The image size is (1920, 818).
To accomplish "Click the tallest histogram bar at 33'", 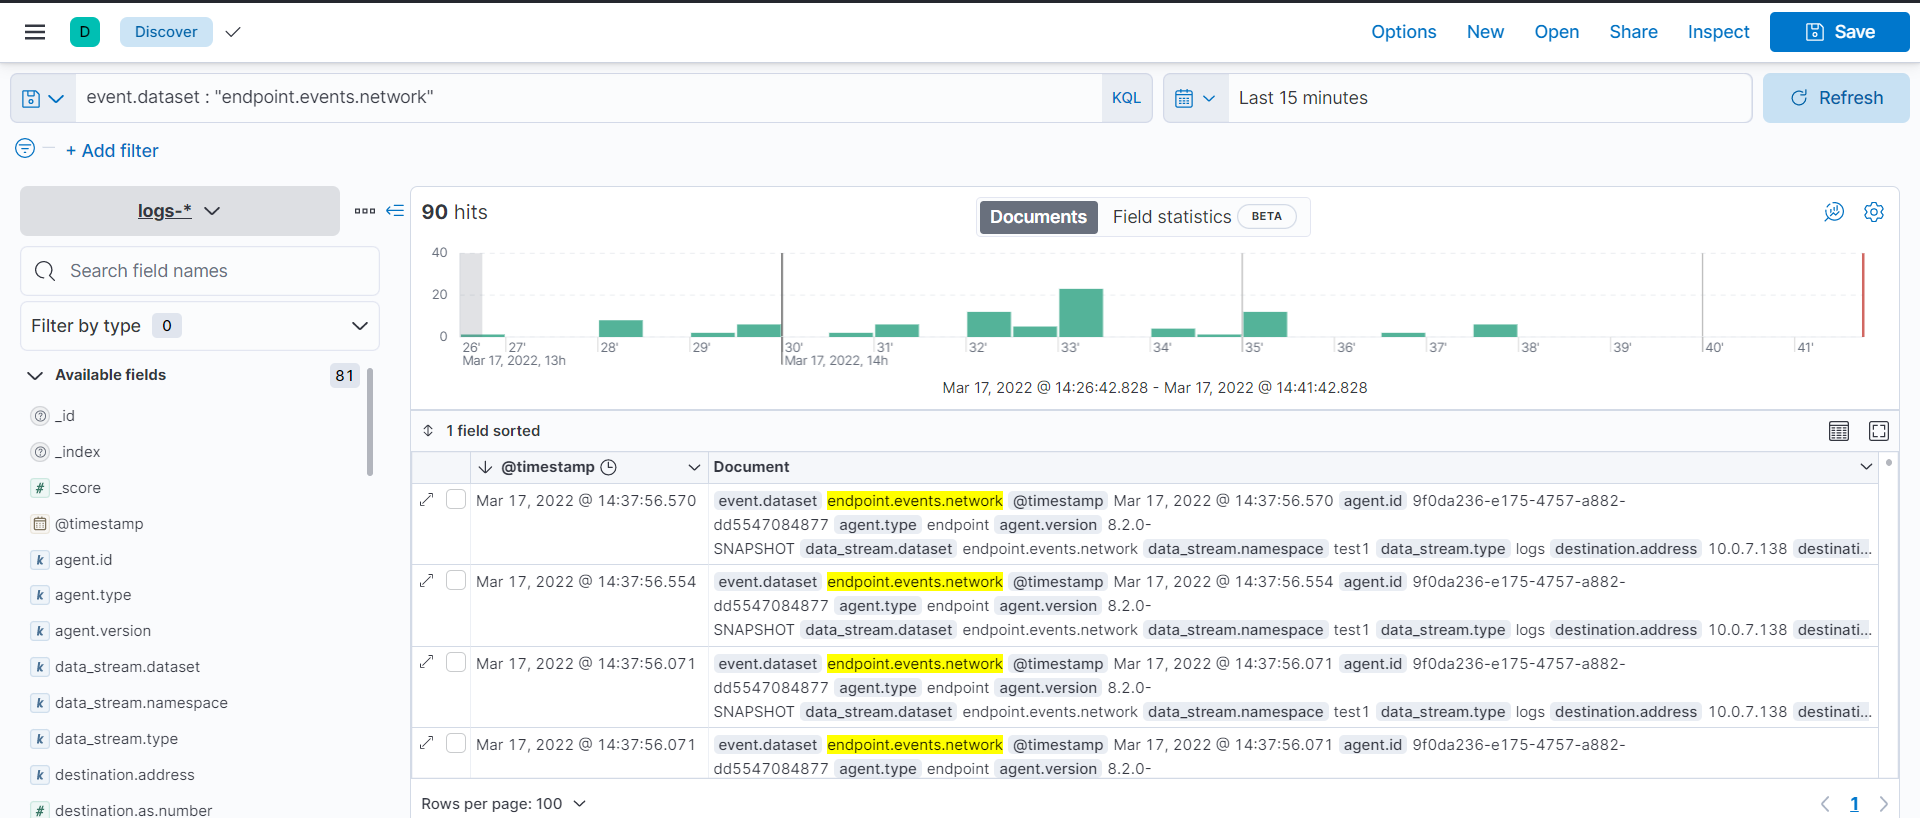I will click(x=1081, y=313).
